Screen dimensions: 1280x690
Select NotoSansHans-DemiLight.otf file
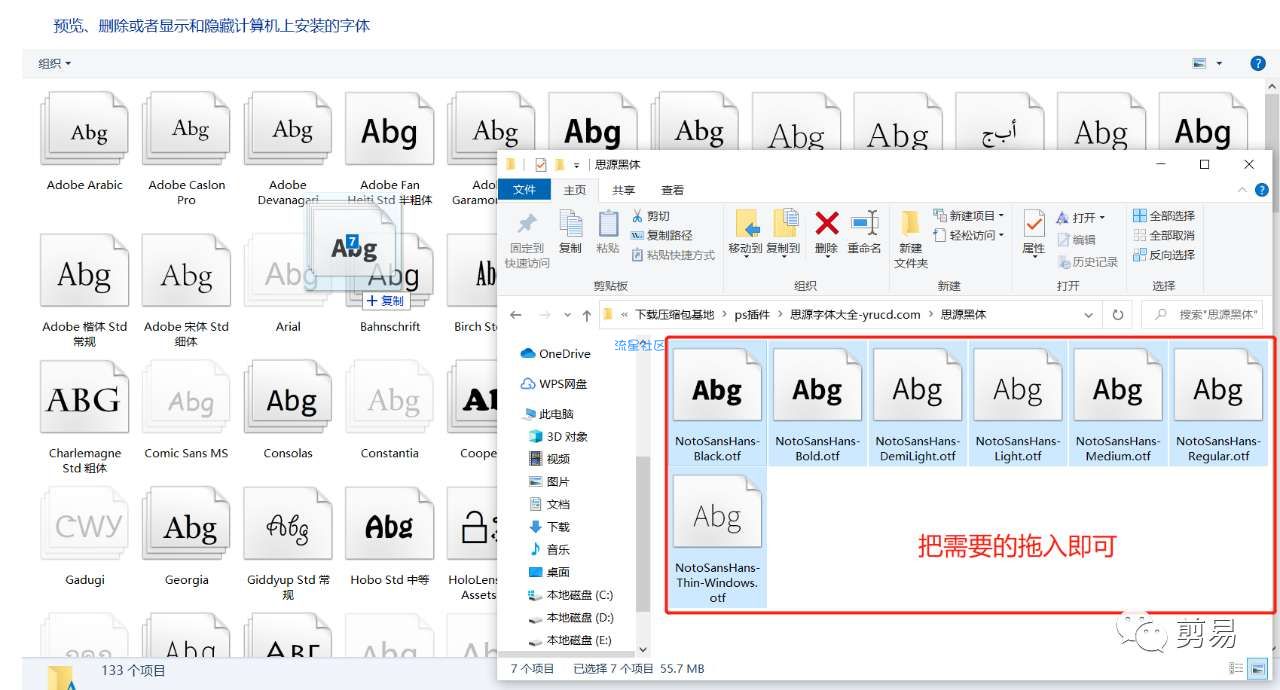918,403
